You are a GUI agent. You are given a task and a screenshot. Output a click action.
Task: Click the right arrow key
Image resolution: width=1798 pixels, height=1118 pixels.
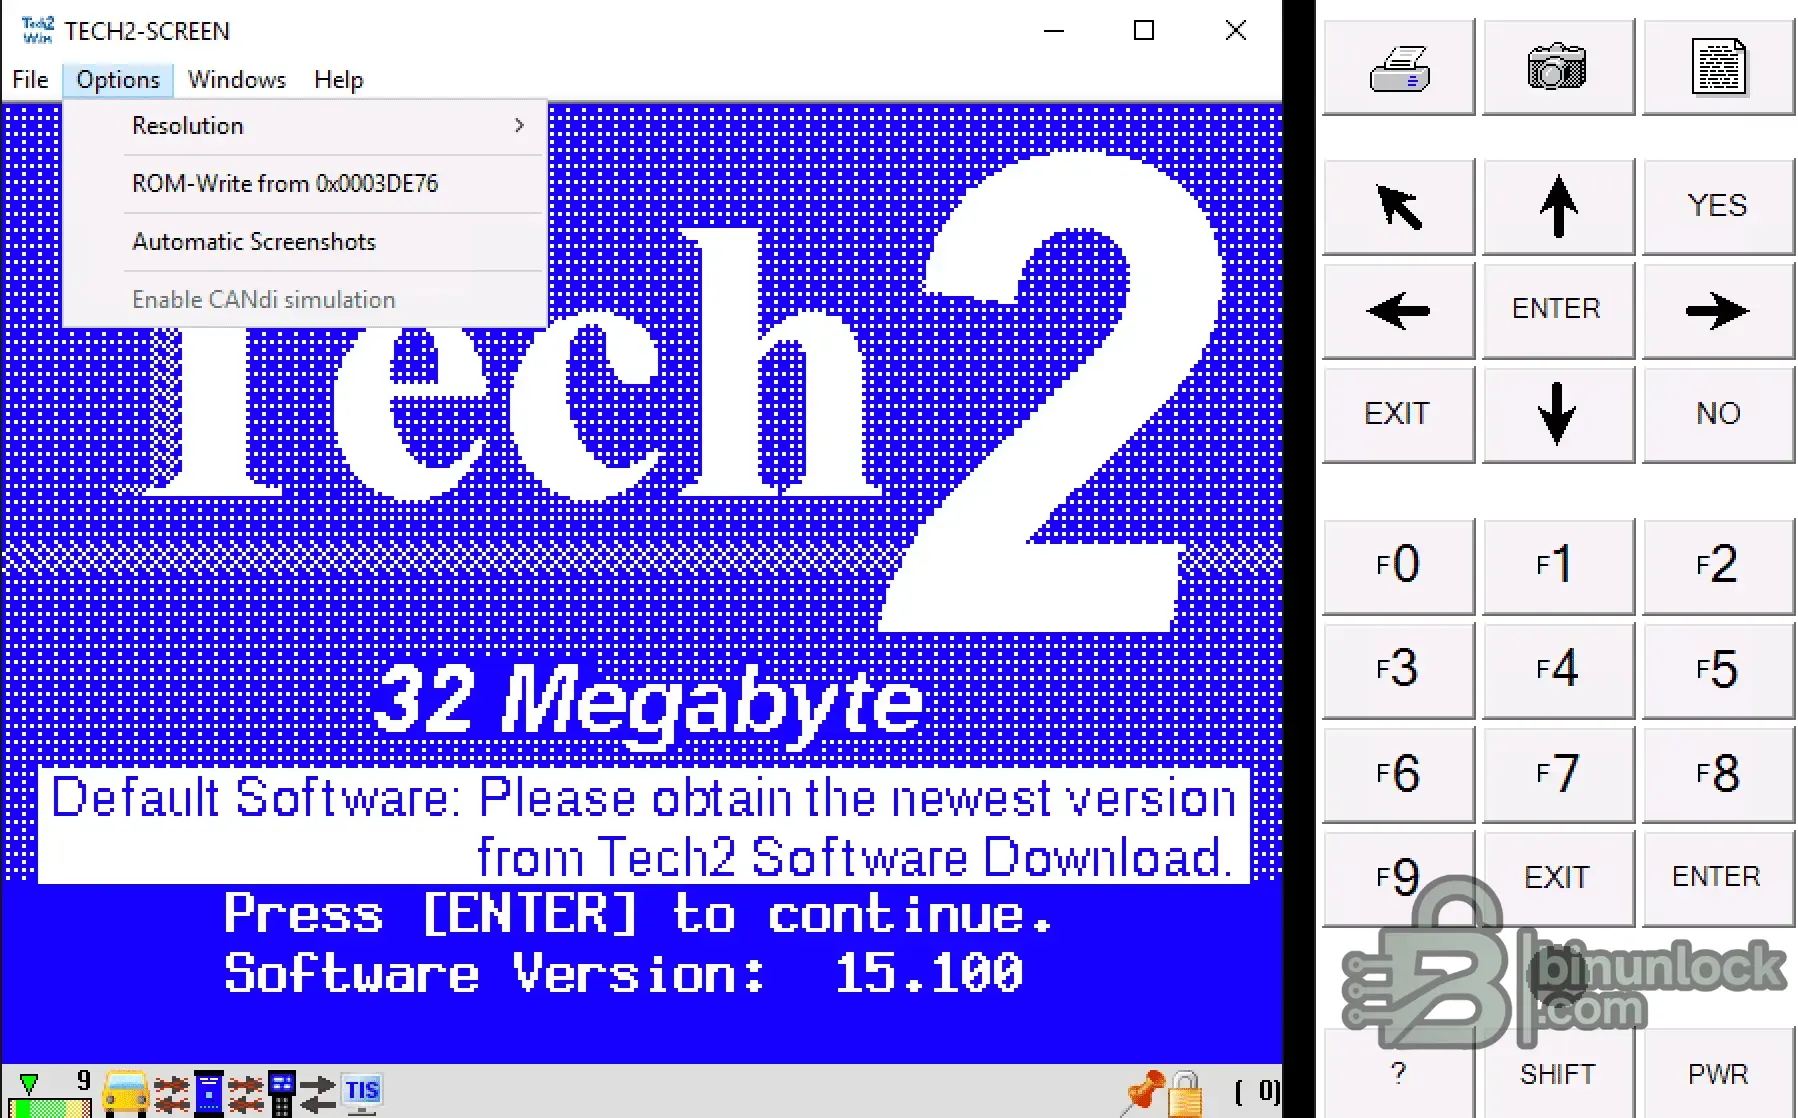(1718, 311)
